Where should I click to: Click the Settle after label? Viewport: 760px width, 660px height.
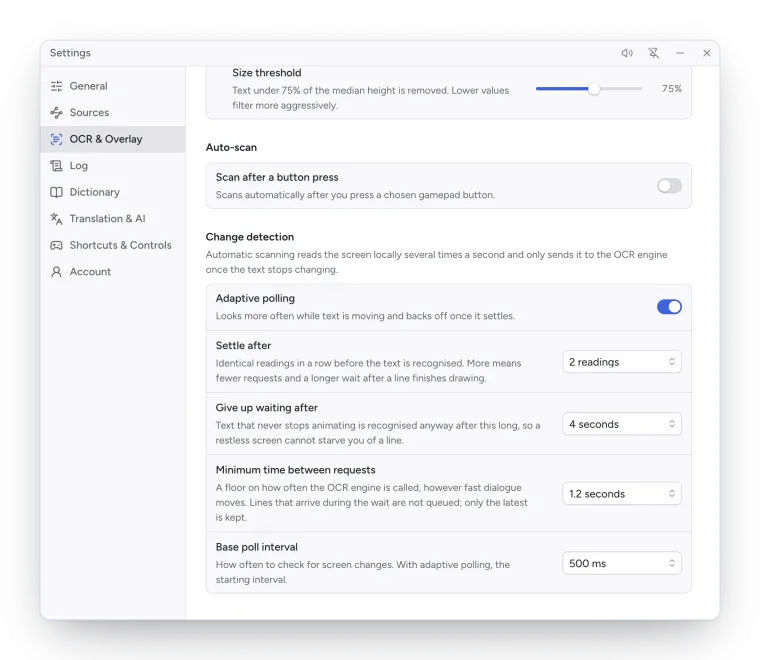[x=243, y=346]
